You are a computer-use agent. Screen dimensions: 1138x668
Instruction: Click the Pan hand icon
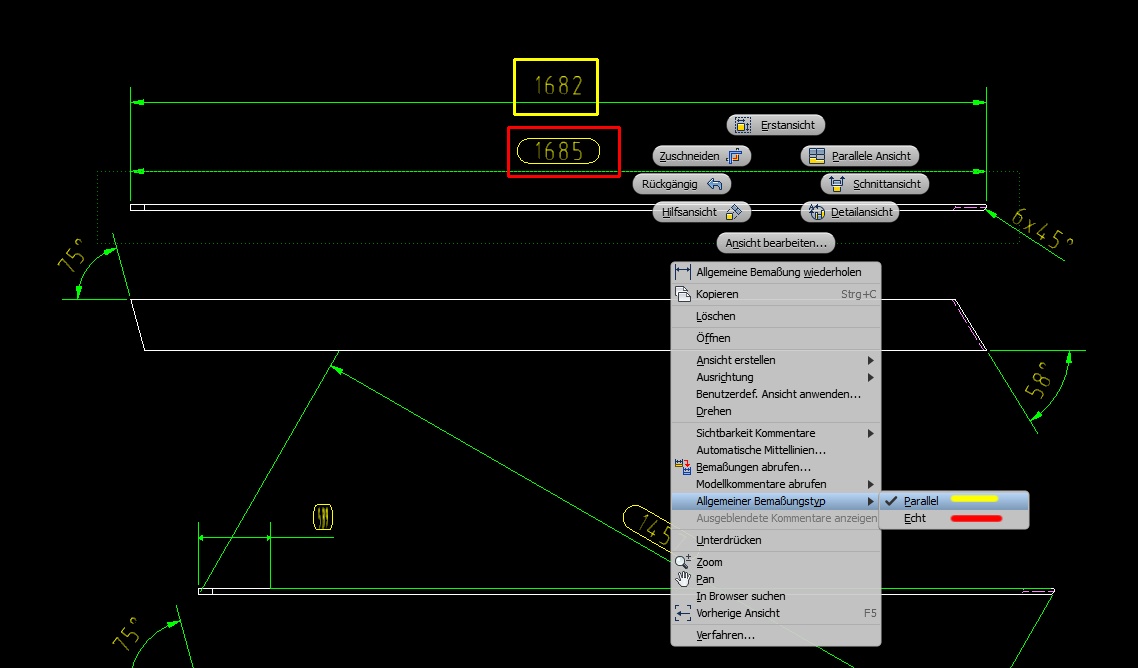click(x=683, y=579)
